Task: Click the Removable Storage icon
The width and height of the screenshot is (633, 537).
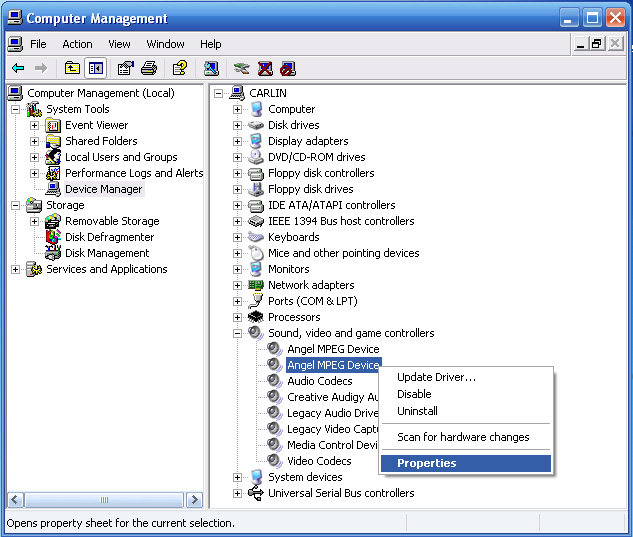Action: coord(53,221)
